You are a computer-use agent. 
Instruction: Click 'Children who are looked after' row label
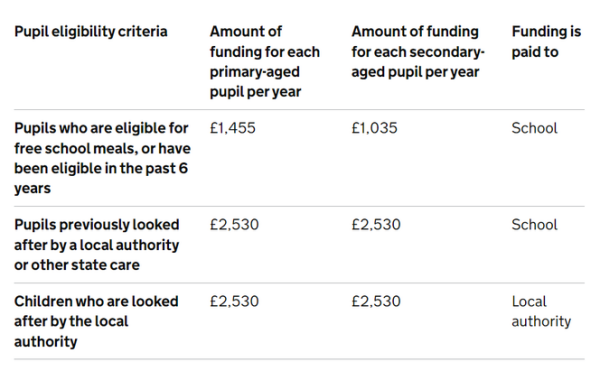96,321
